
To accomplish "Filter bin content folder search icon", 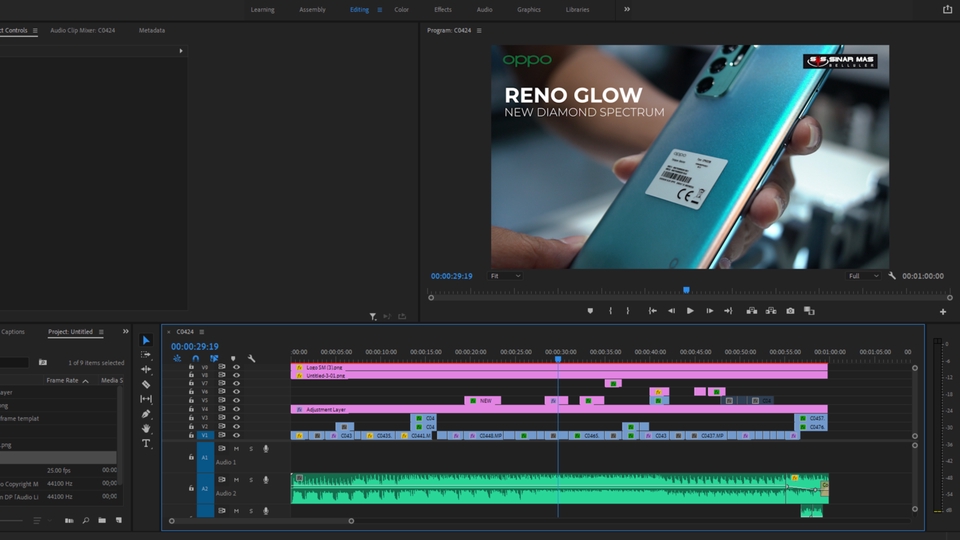I will [43, 362].
